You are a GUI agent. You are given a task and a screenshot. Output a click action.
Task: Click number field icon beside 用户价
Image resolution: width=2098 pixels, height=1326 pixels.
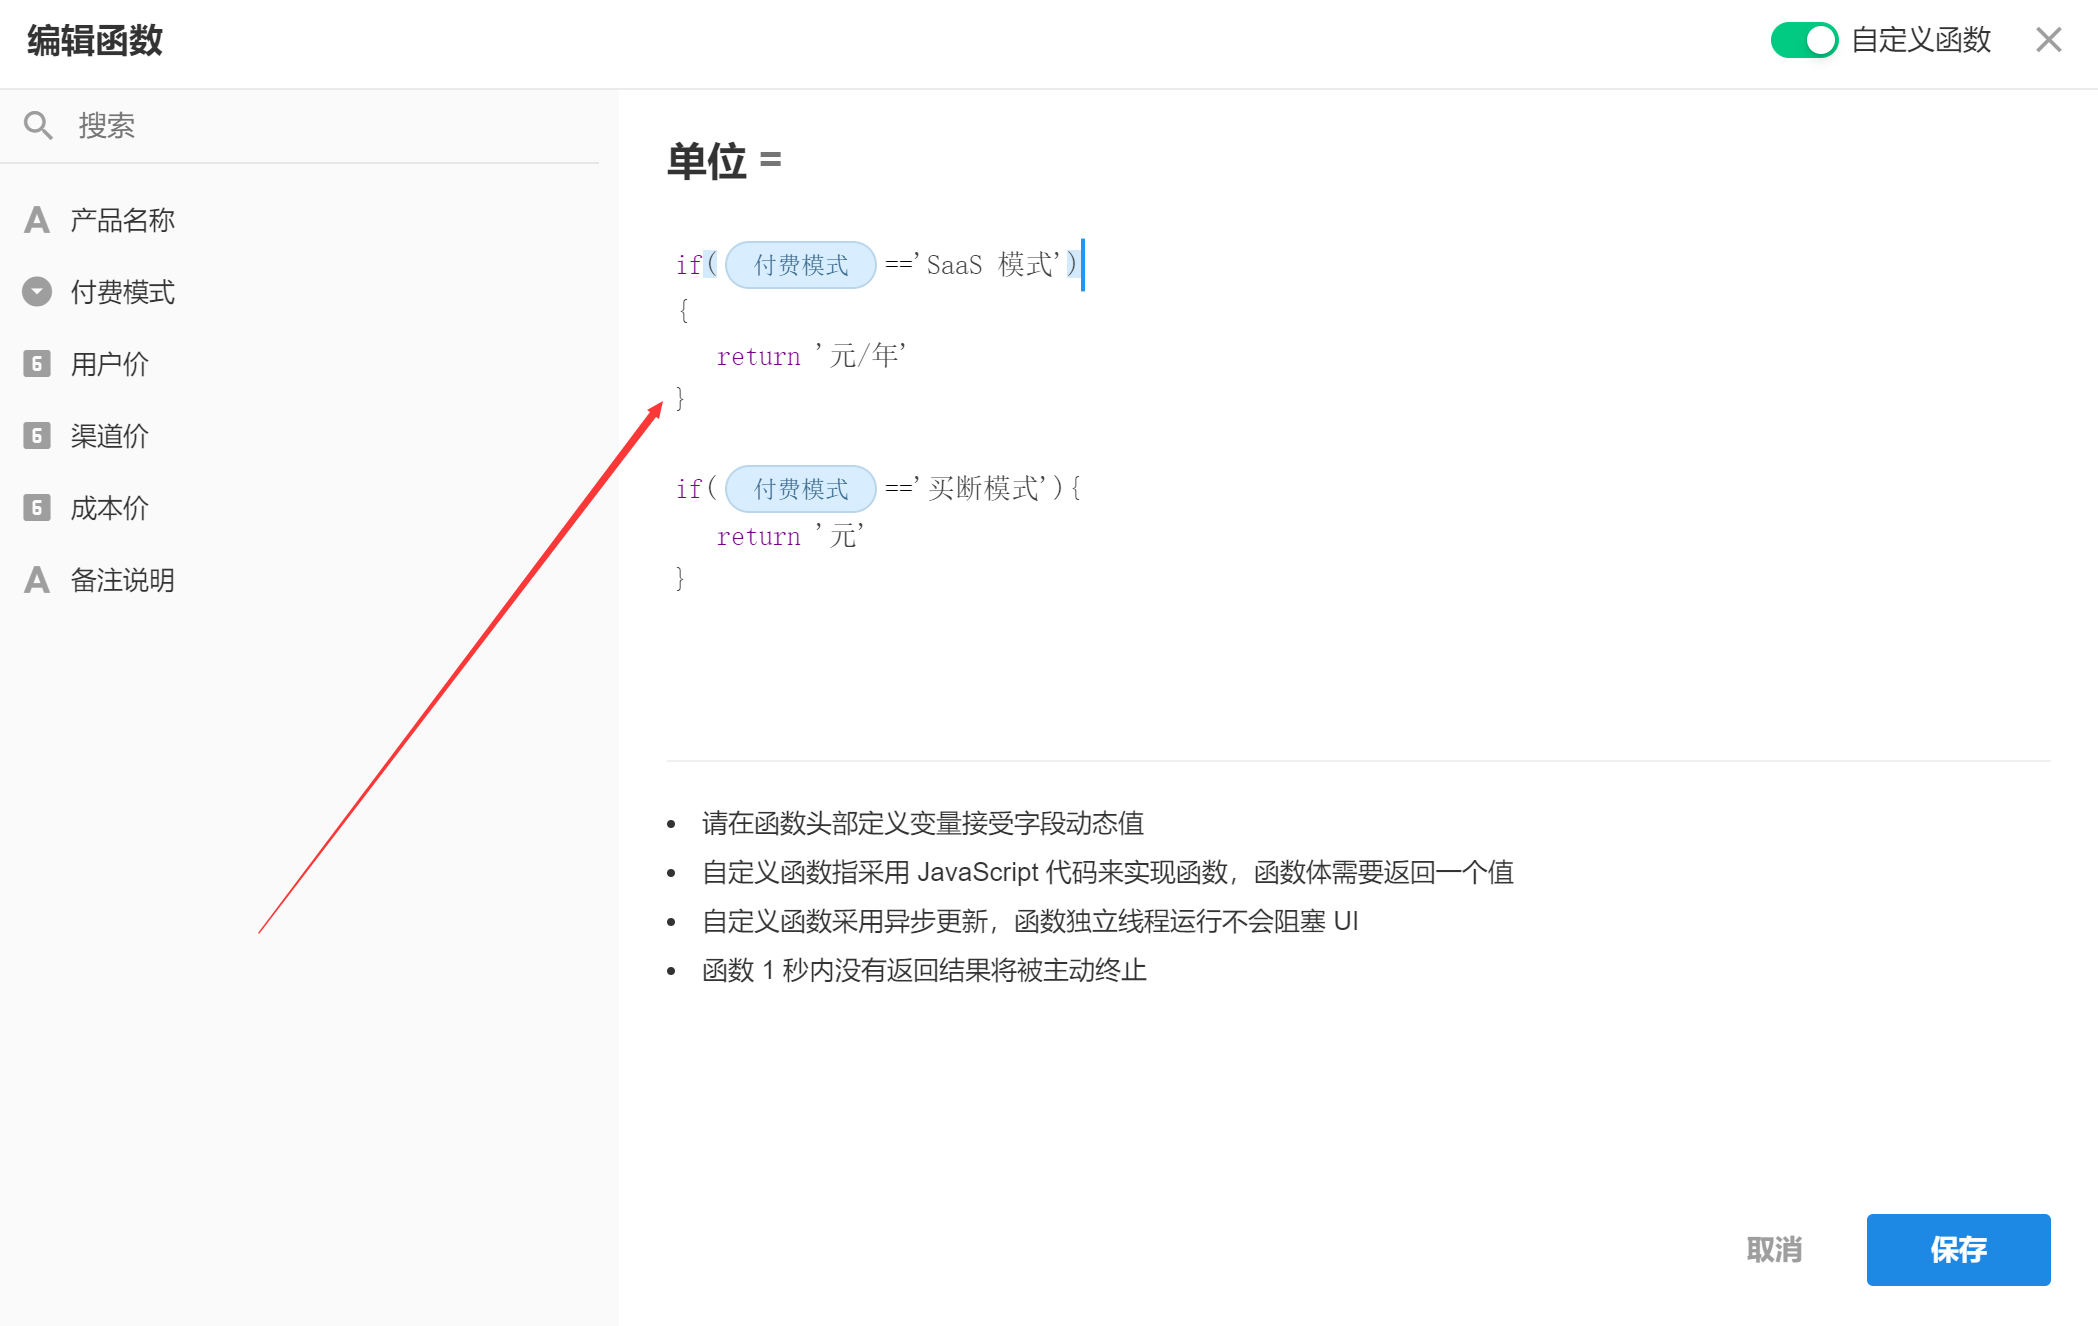(37, 364)
